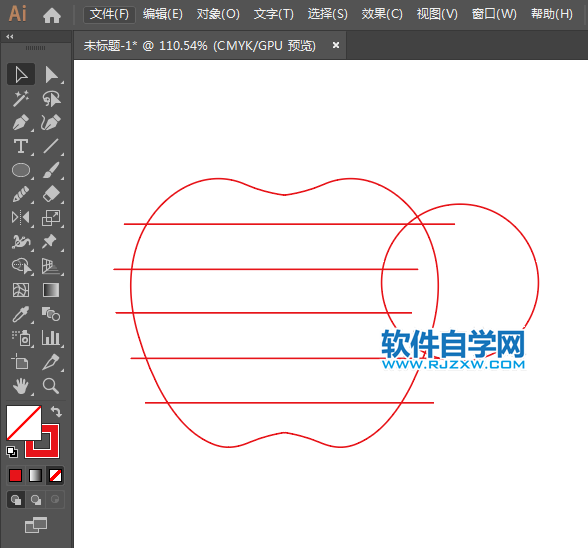
Task: Open the 对象(O) menu
Action: [218, 15]
